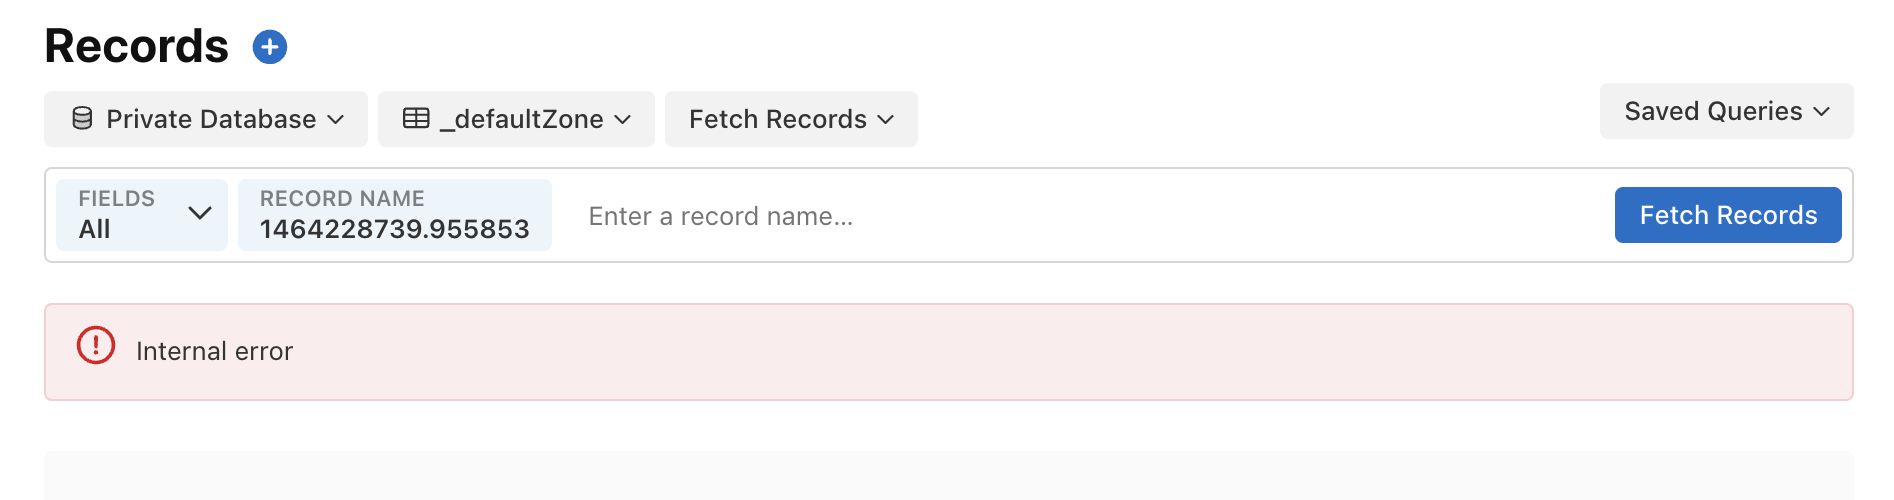The width and height of the screenshot is (1894, 500).
Task: Expand the FIELDS All selector
Action: coord(142,215)
